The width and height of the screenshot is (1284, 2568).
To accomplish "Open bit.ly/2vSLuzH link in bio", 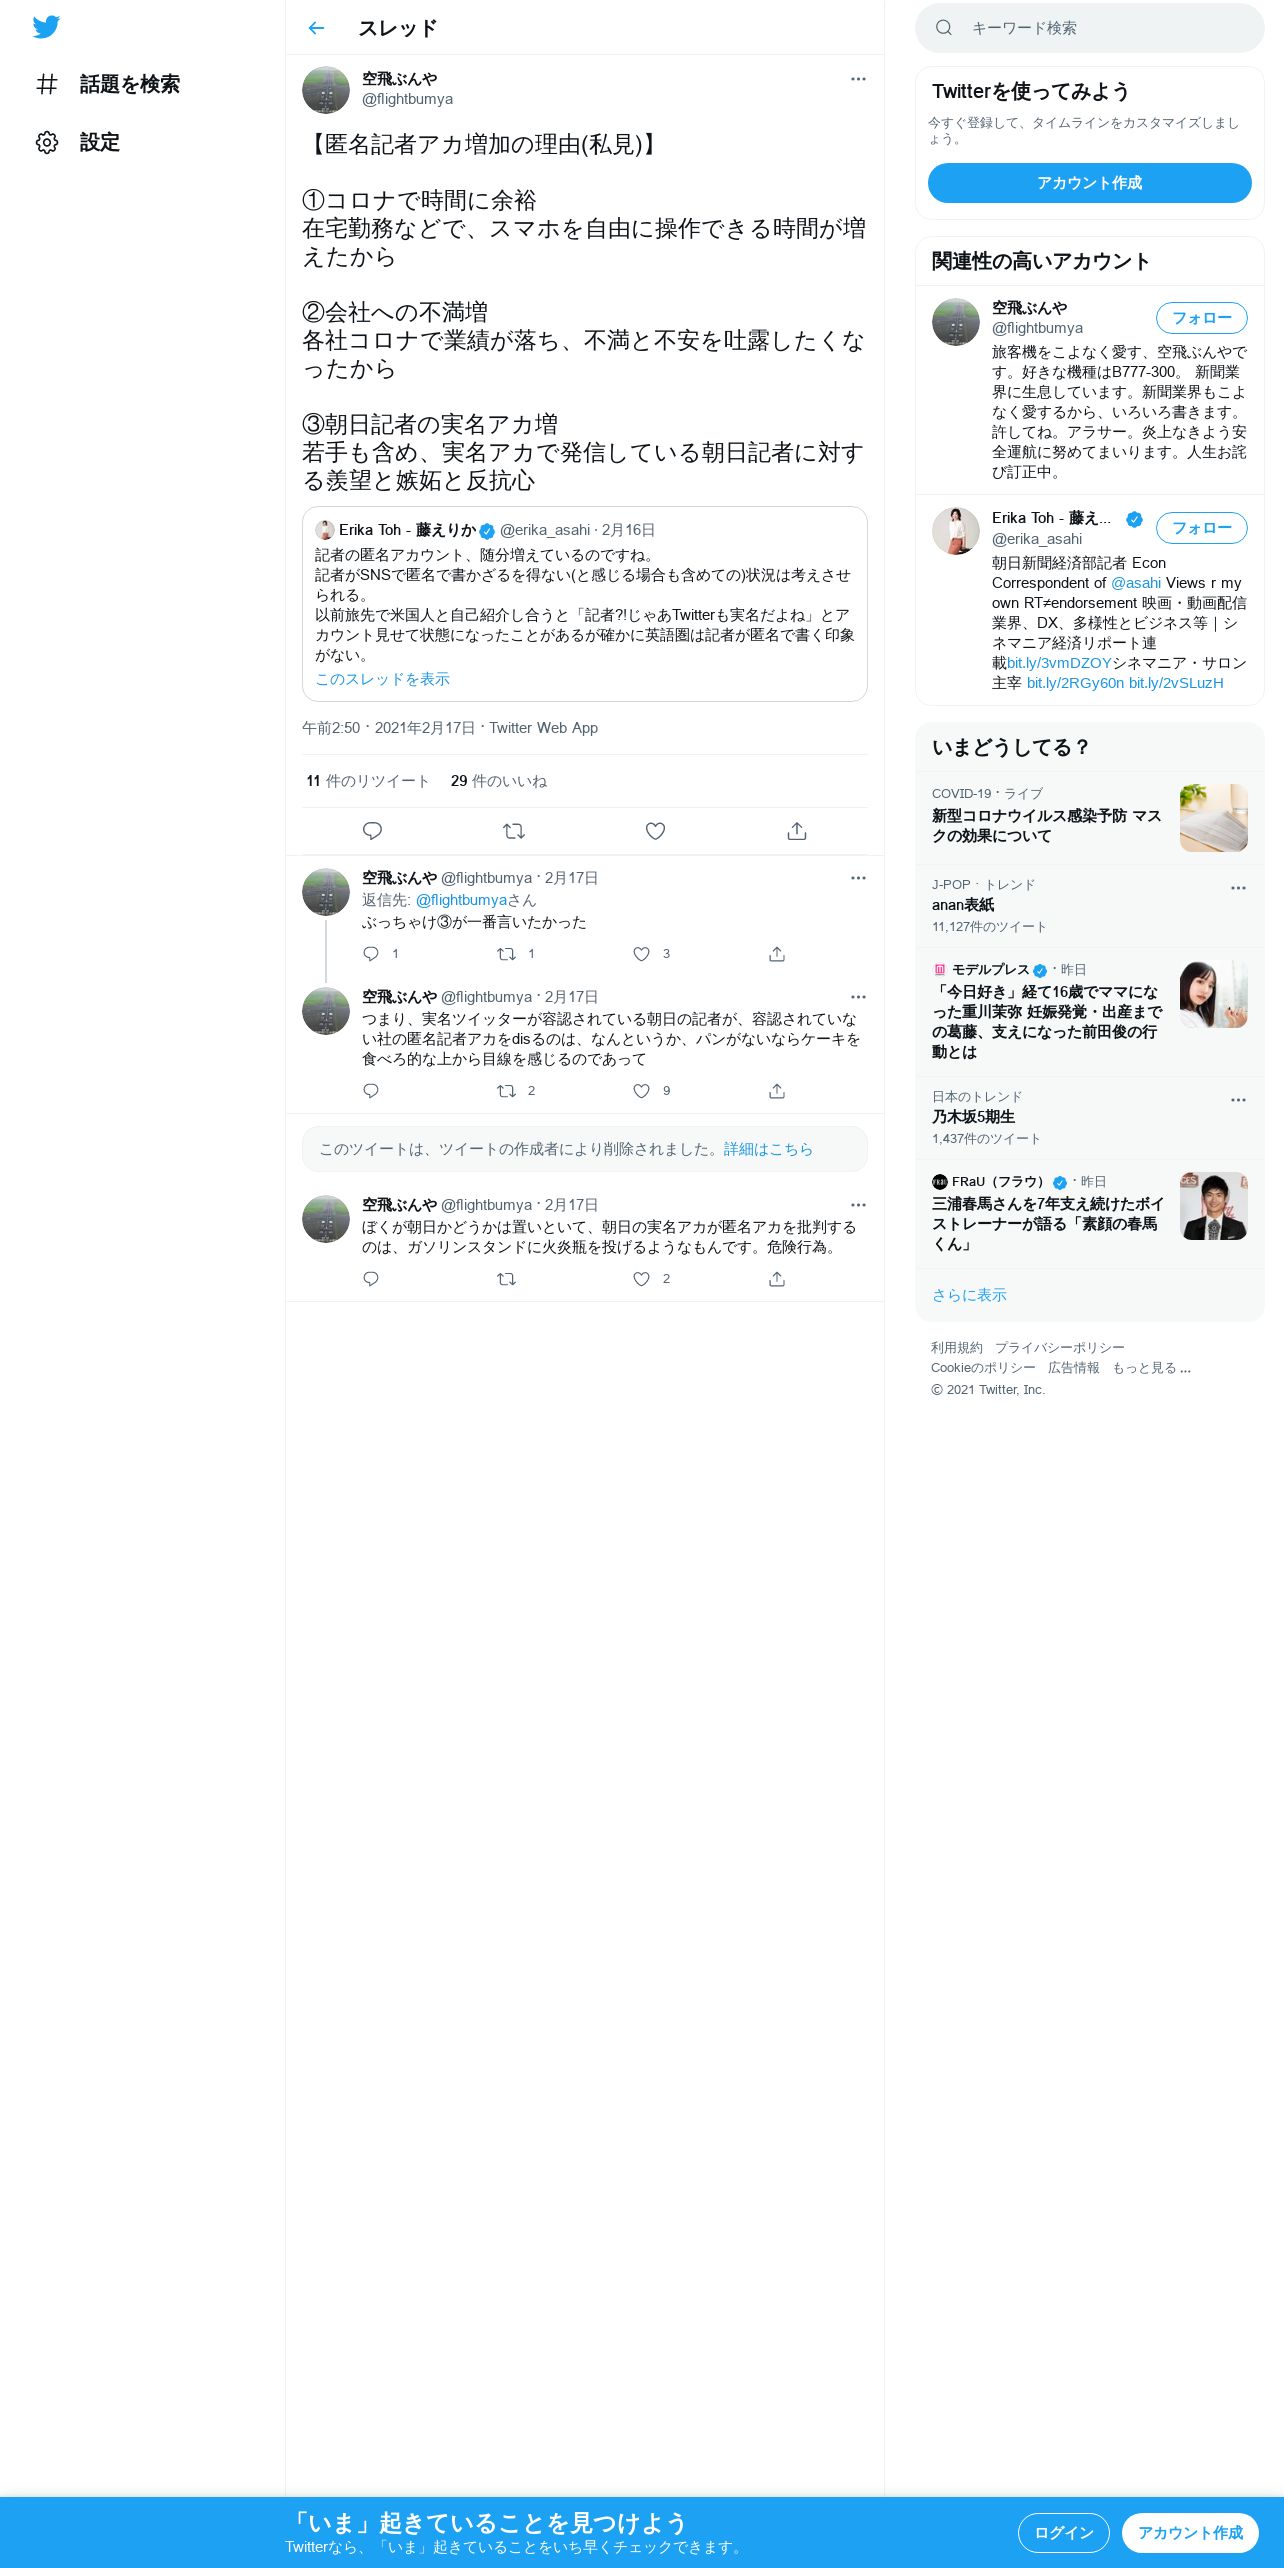I will click(1176, 683).
